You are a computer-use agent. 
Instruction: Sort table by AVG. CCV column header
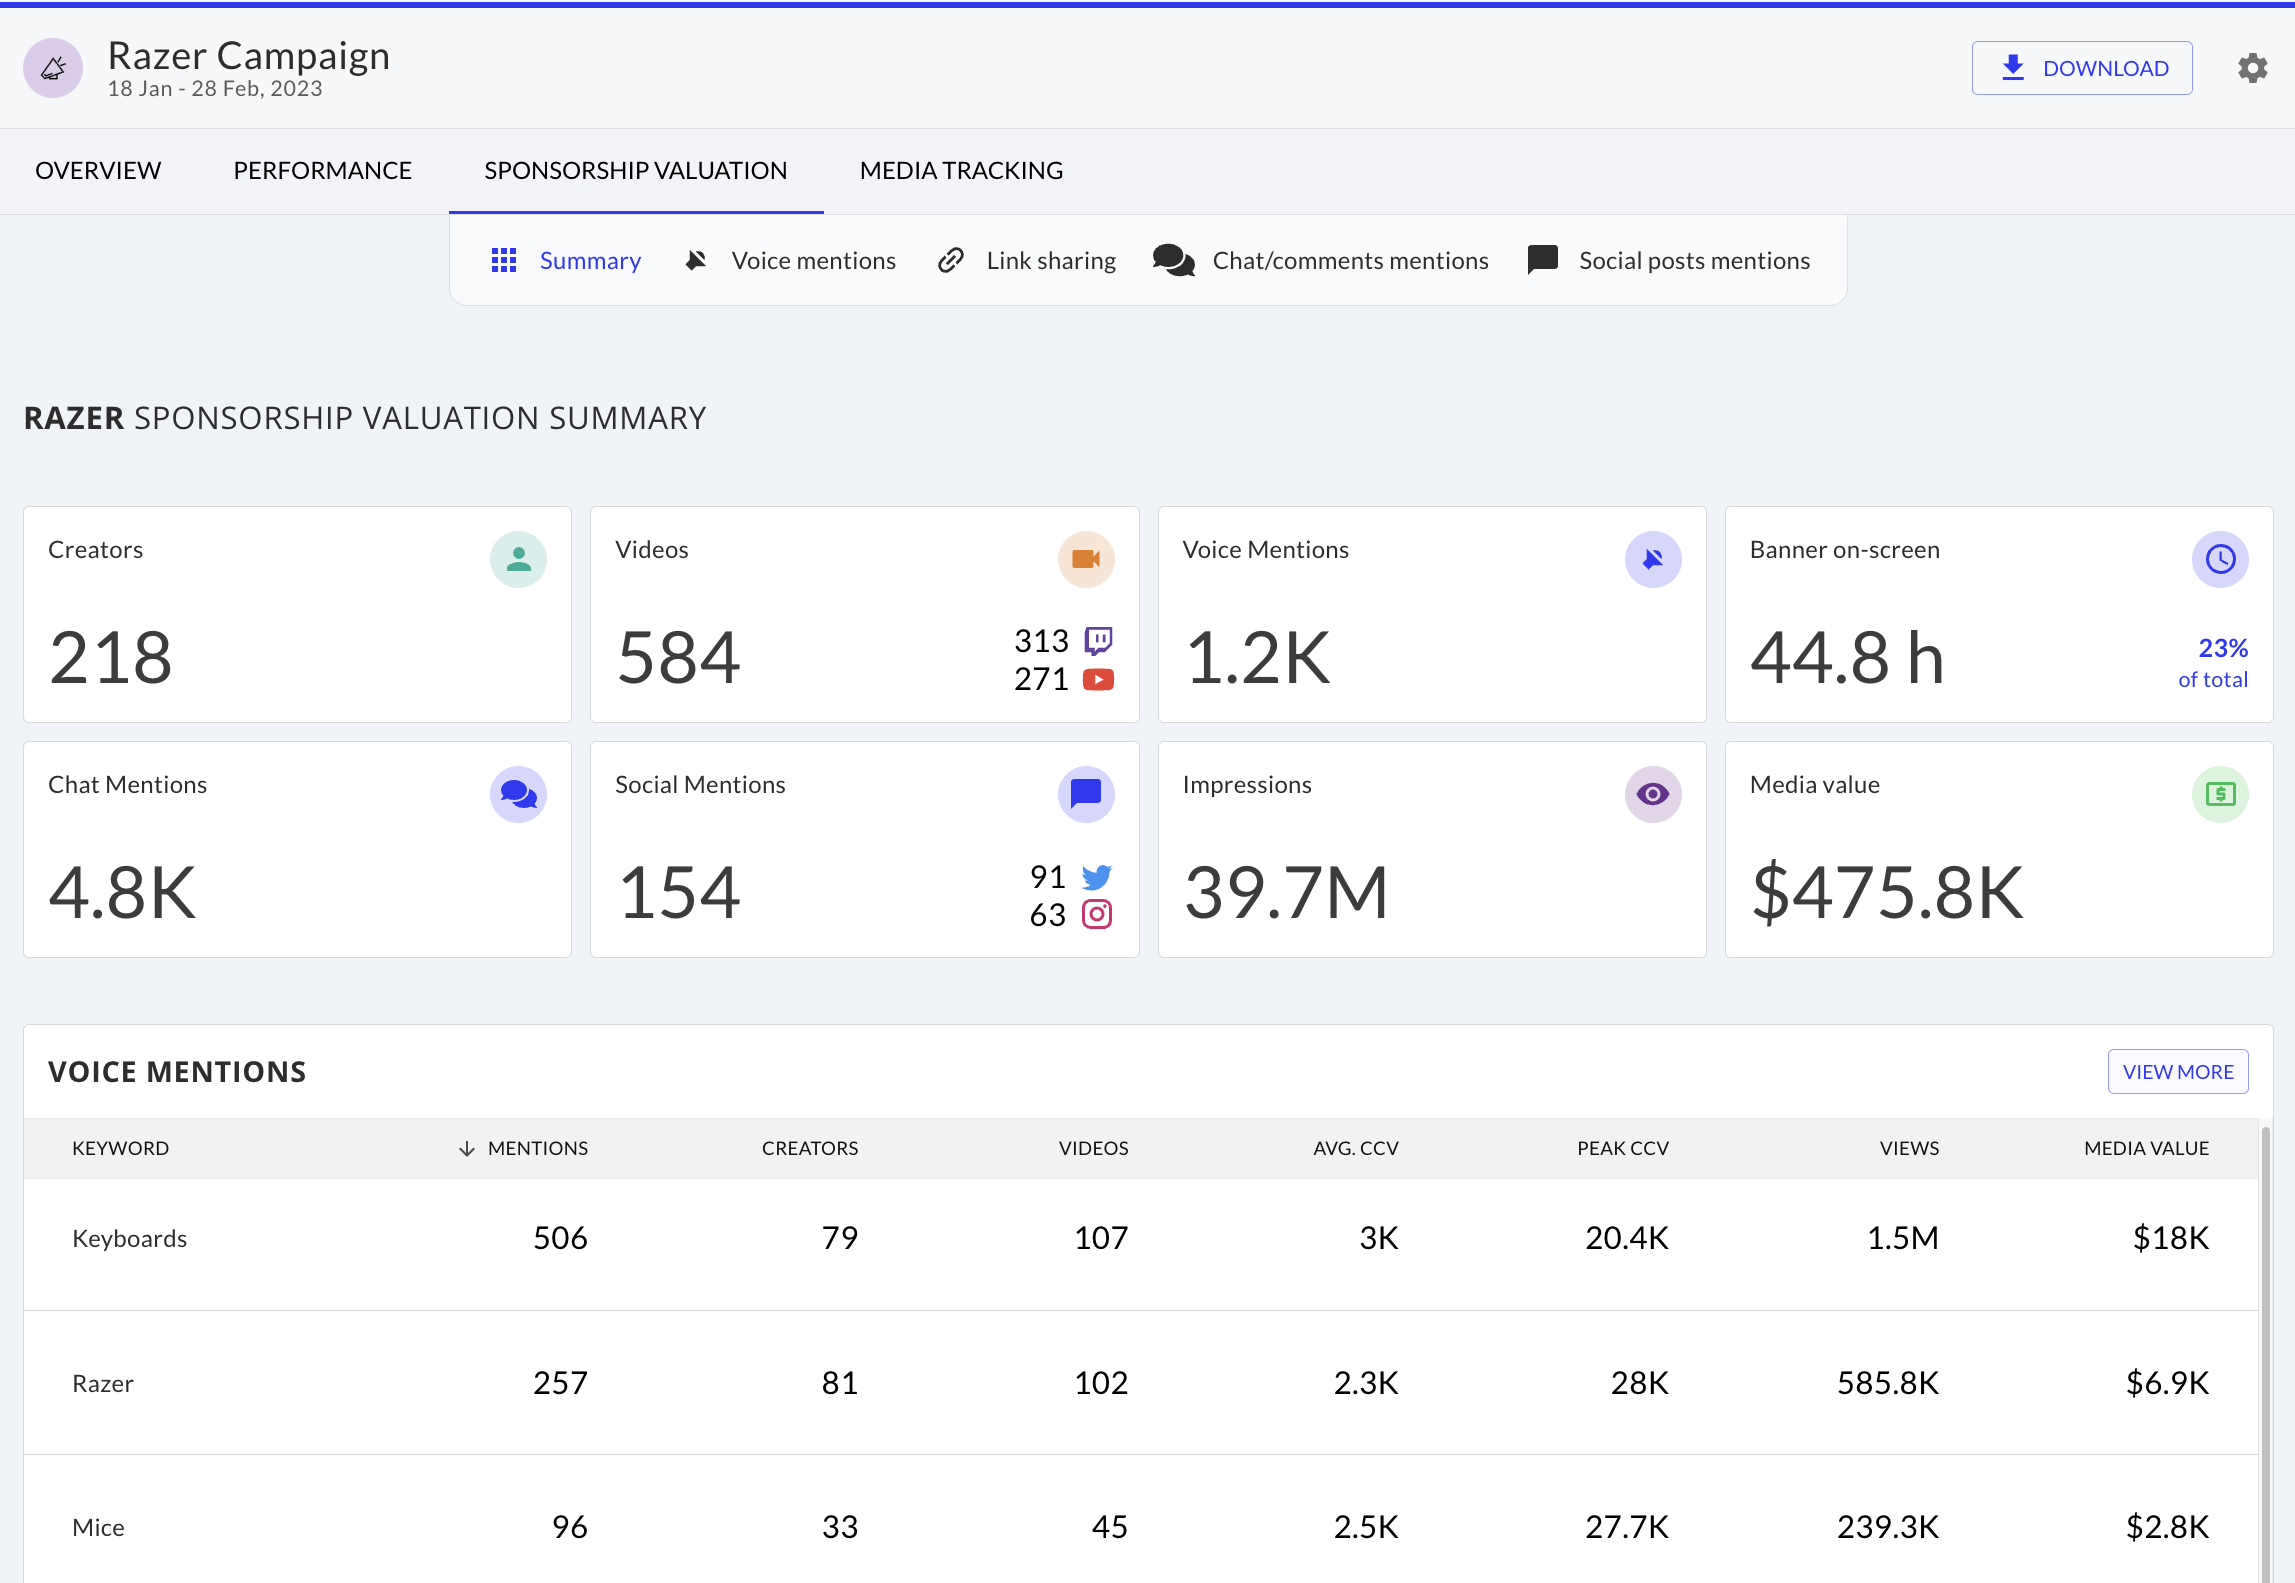[x=1356, y=1149]
